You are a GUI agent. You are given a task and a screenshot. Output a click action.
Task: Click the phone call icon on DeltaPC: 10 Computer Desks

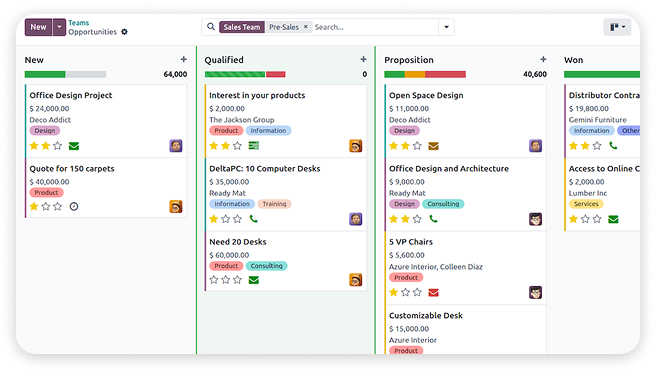pos(254,219)
